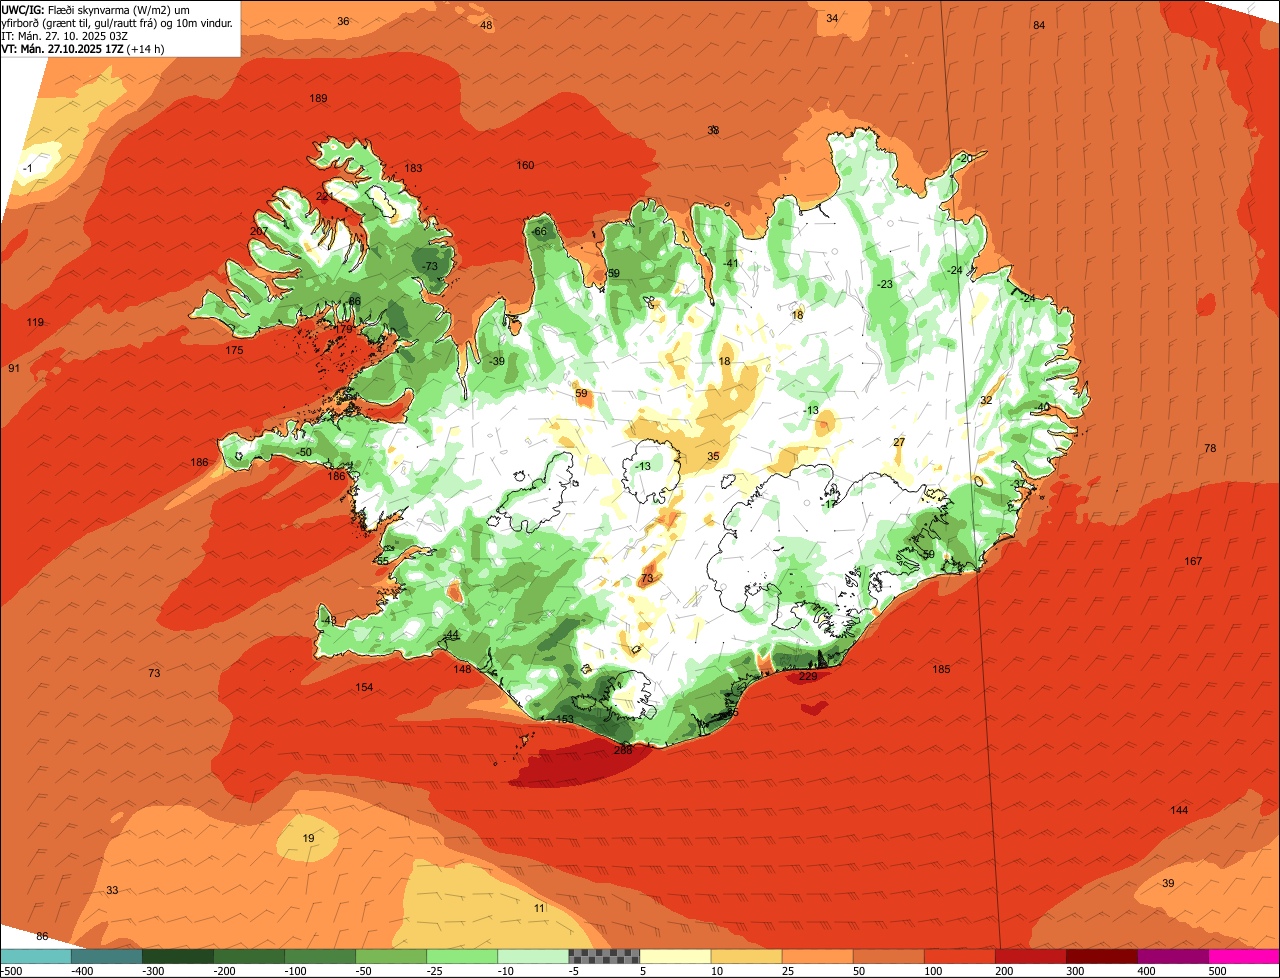Click the value 35 in central Iceland
The image size is (1280, 978).
pyautogui.click(x=713, y=456)
